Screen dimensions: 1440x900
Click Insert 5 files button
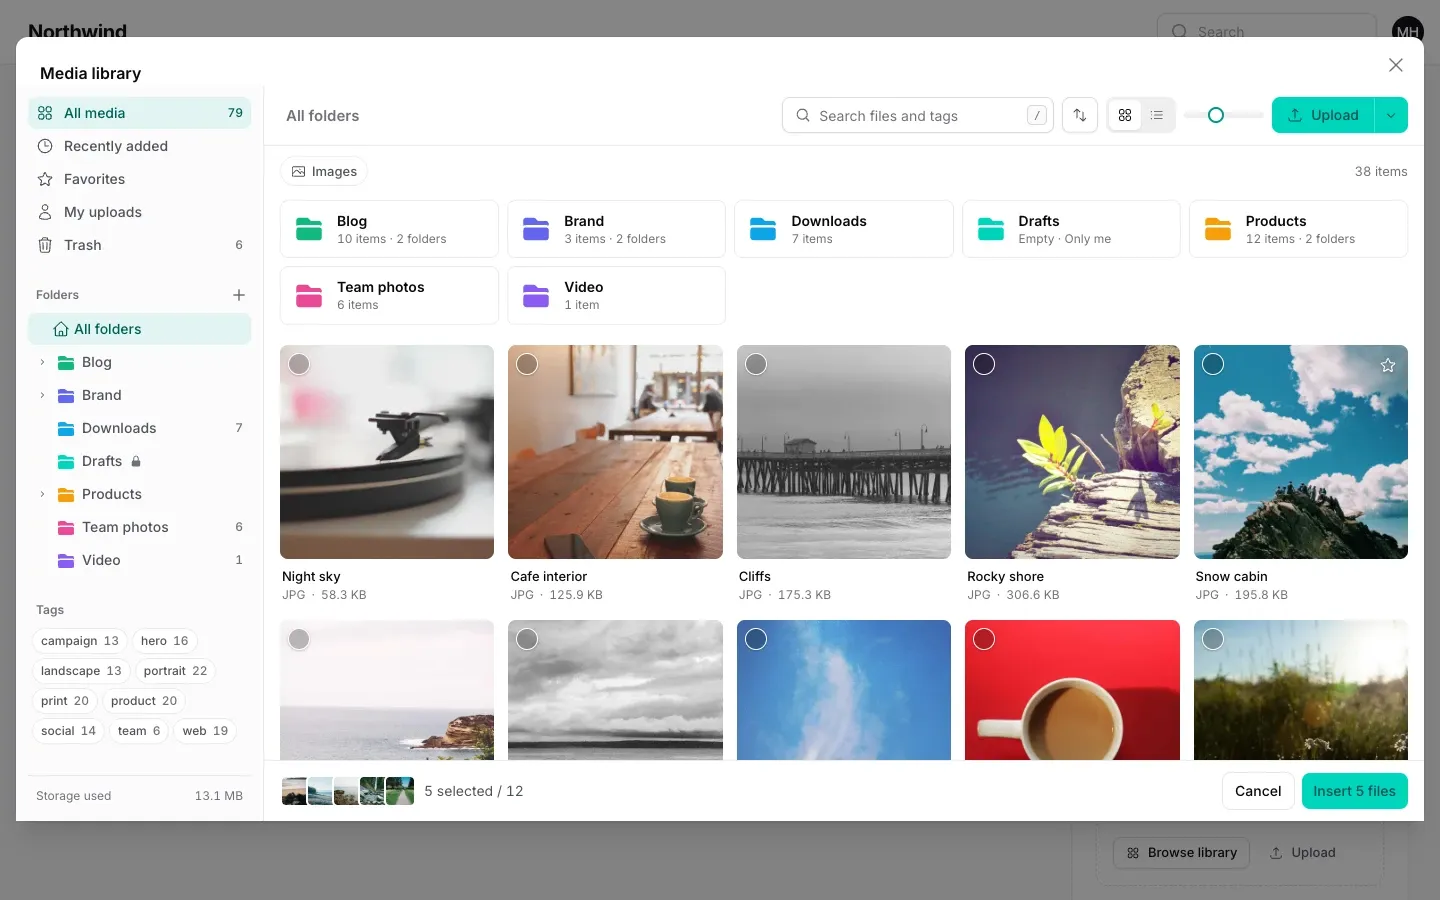1355,791
